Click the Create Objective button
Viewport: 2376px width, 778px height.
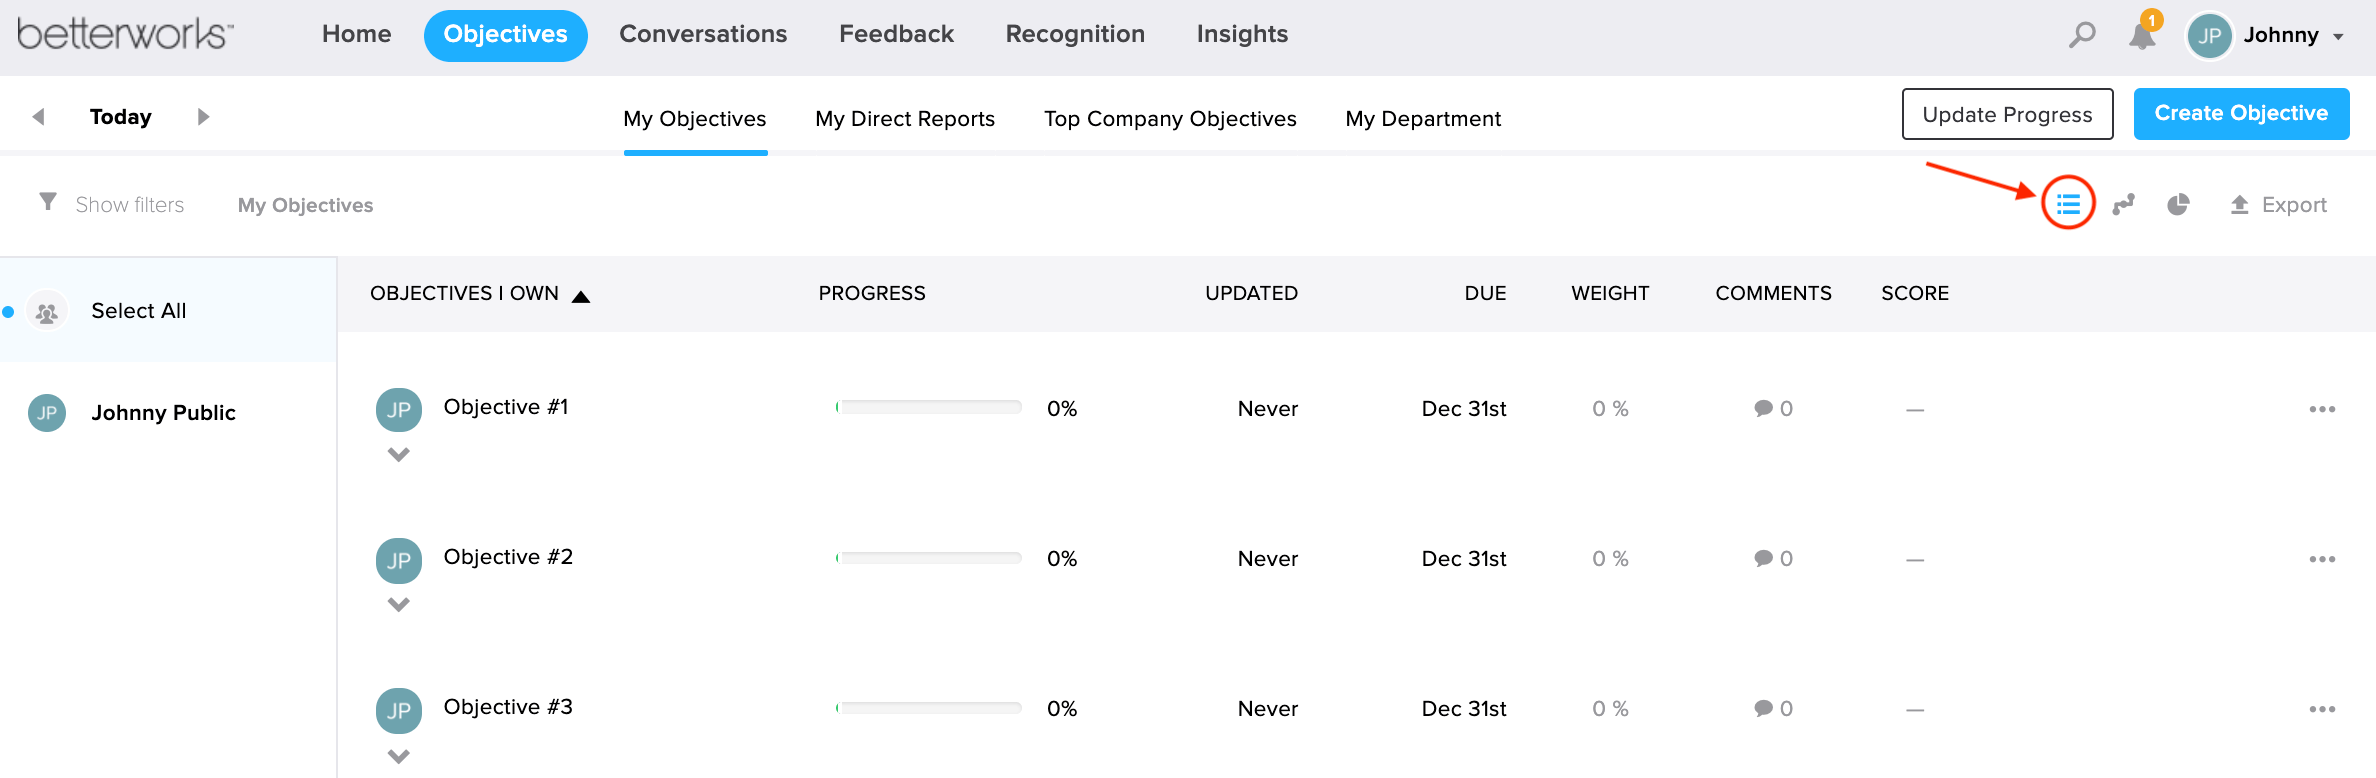(2242, 113)
